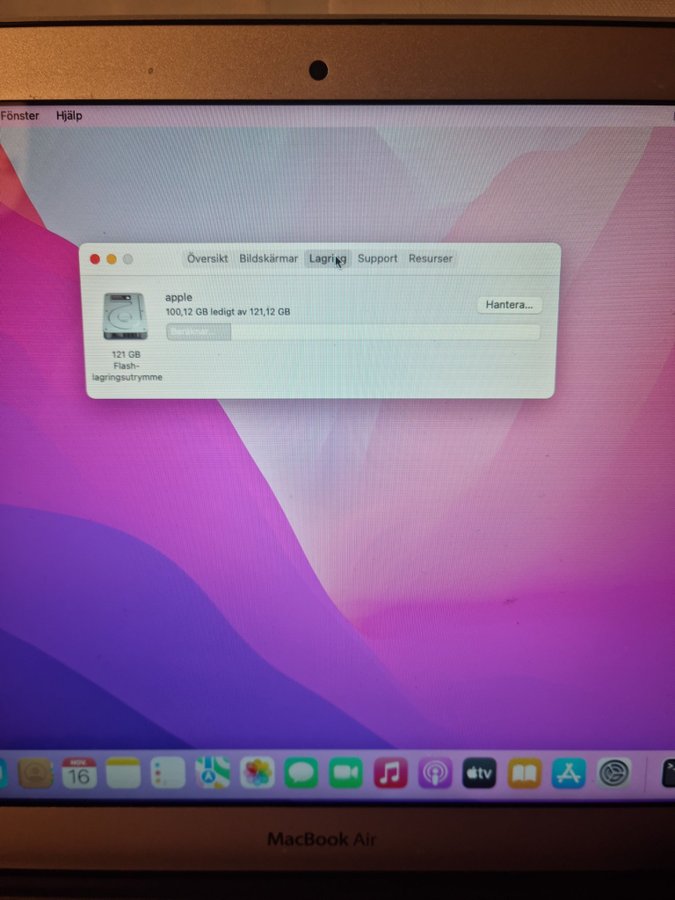The image size is (675, 900).
Task: Select the Support tab
Action: [377, 258]
